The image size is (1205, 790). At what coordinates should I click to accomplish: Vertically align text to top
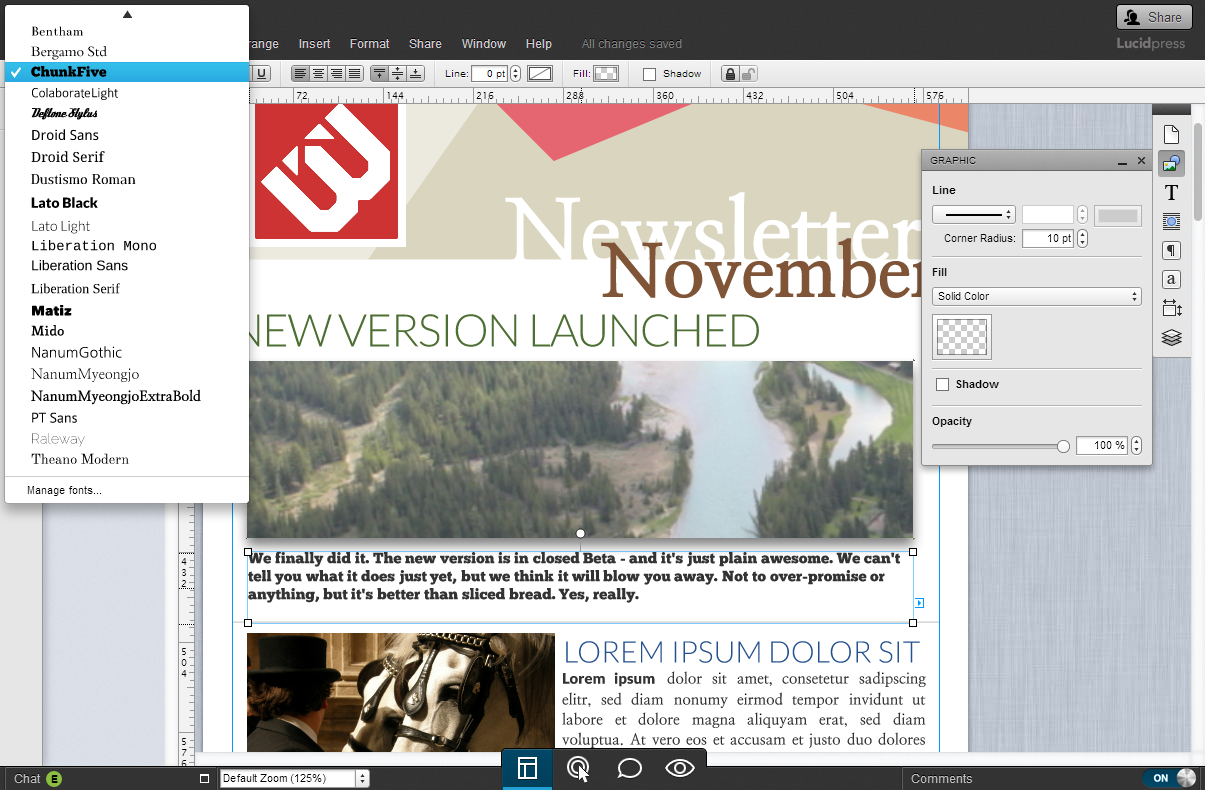tap(379, 73)
